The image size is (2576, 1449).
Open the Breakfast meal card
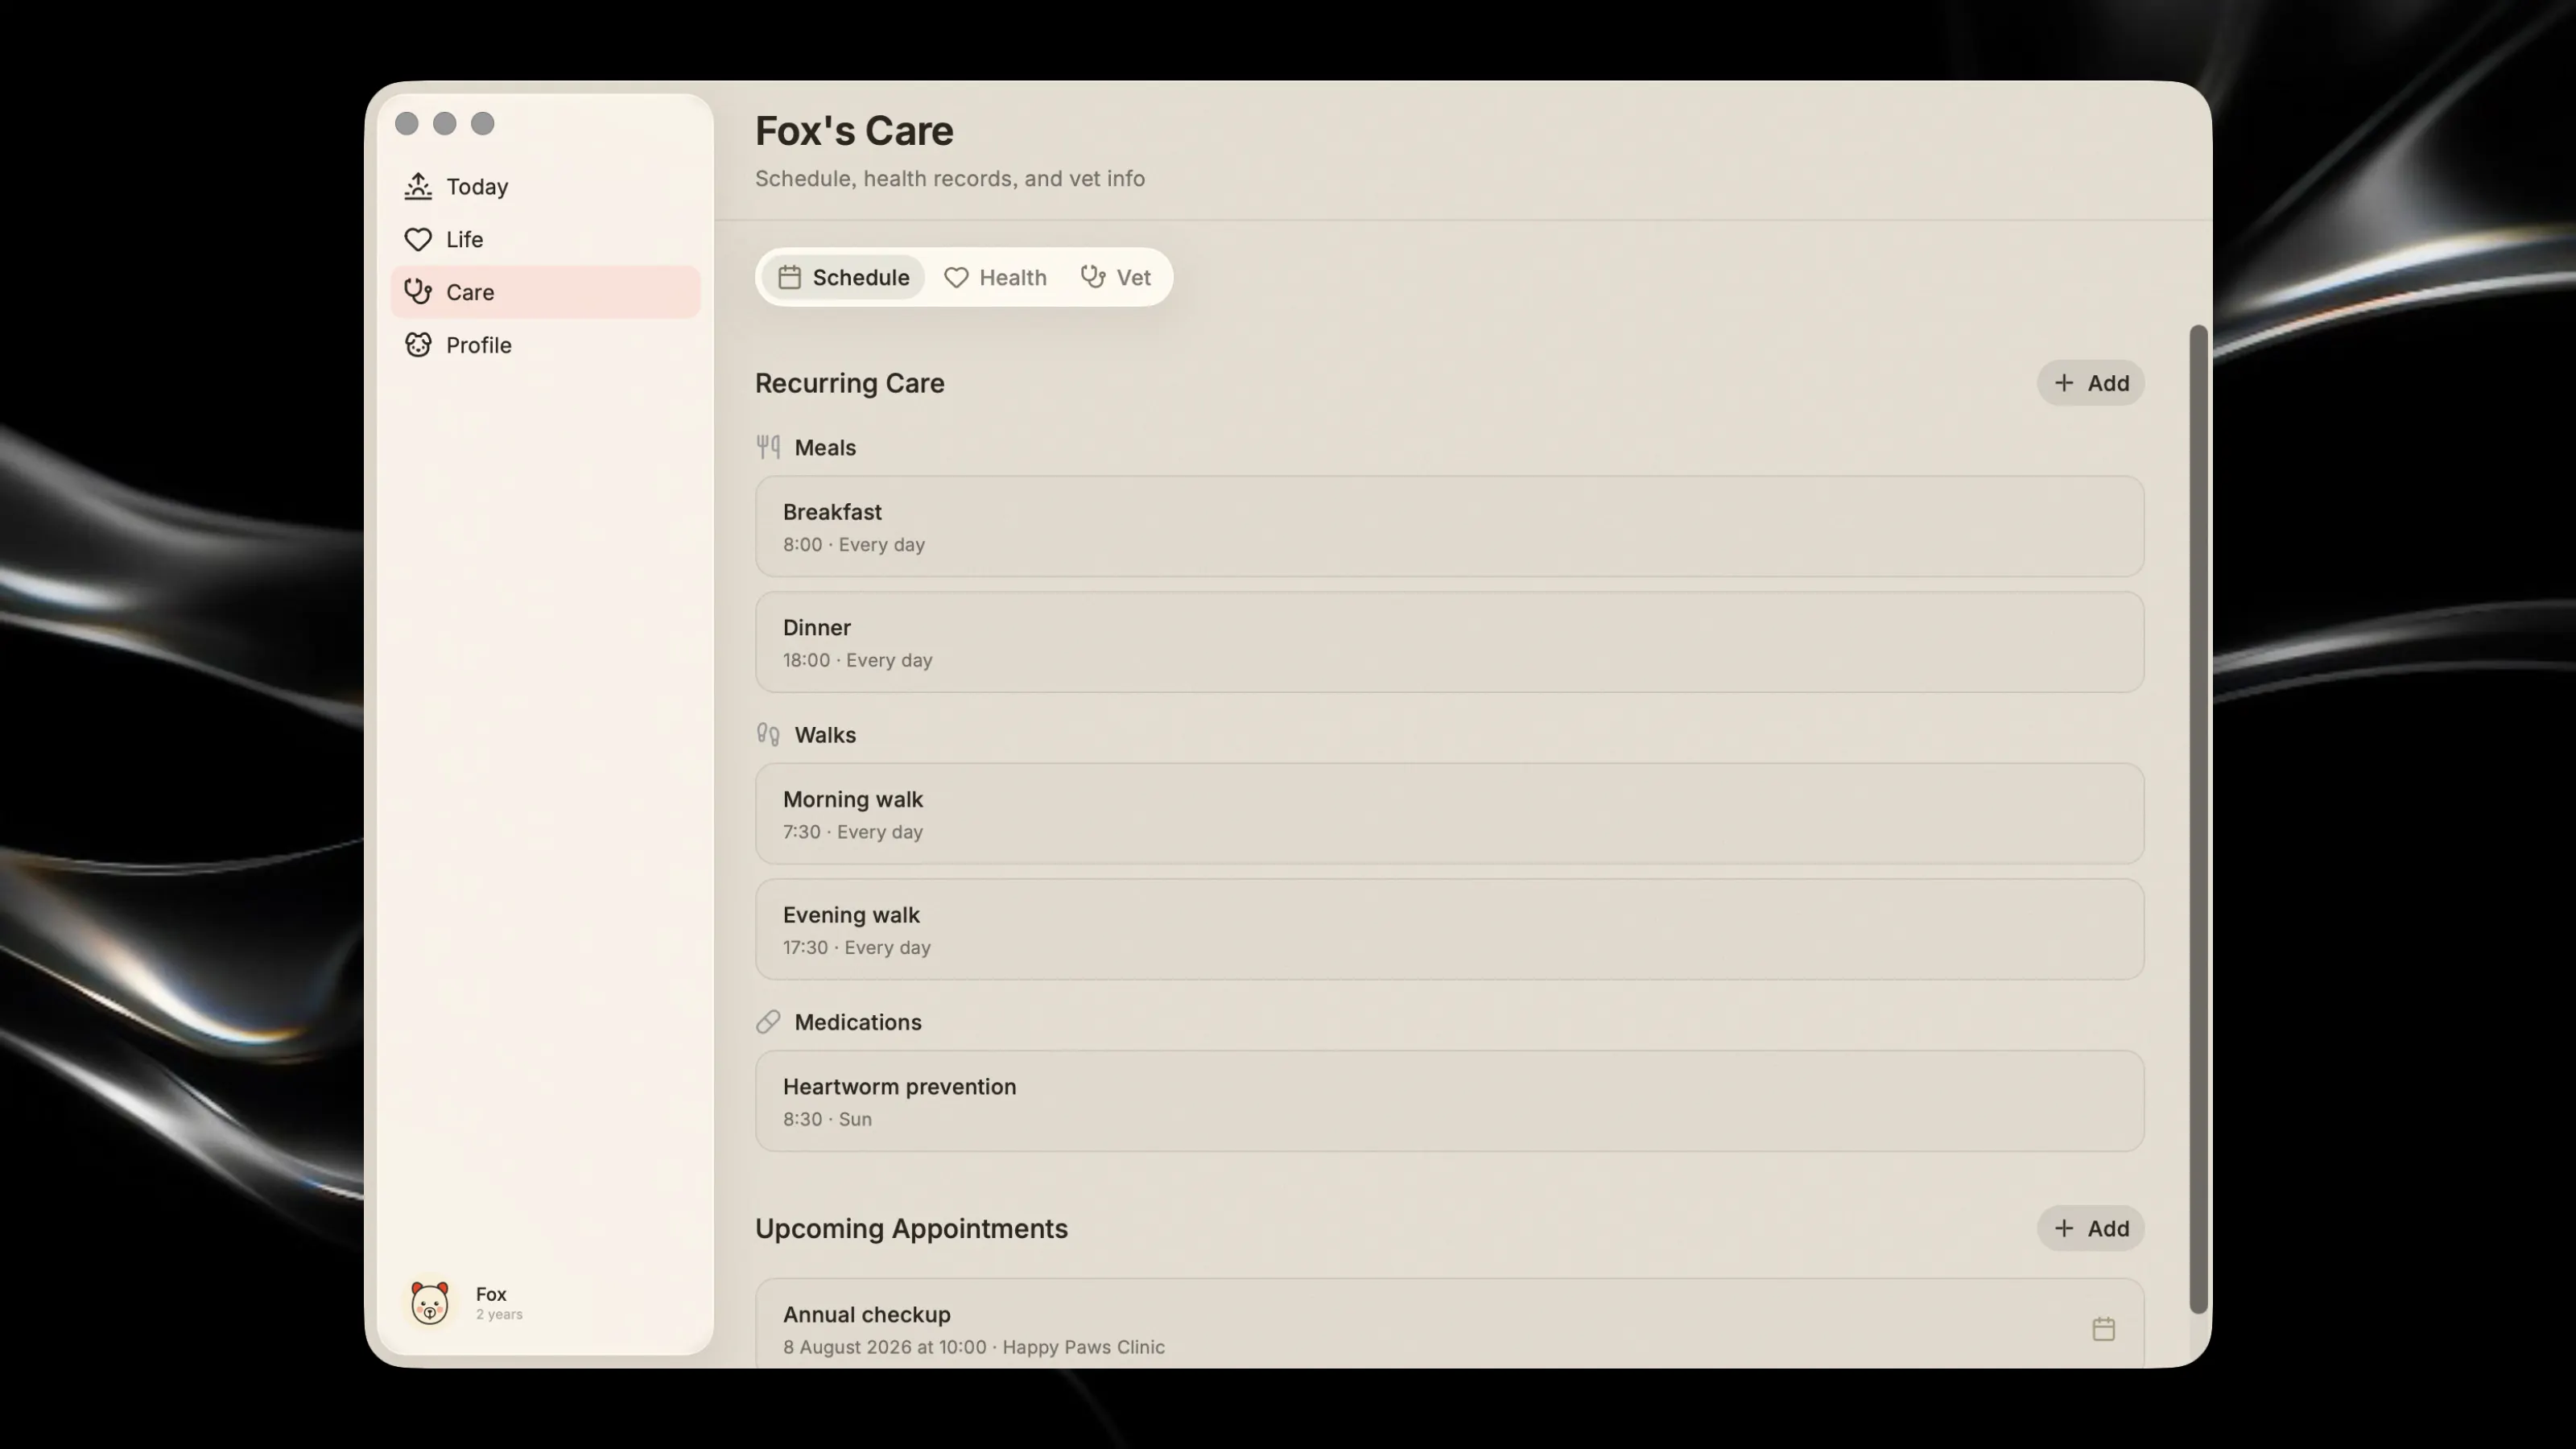pyautogui.click(x=1449, y=527)
